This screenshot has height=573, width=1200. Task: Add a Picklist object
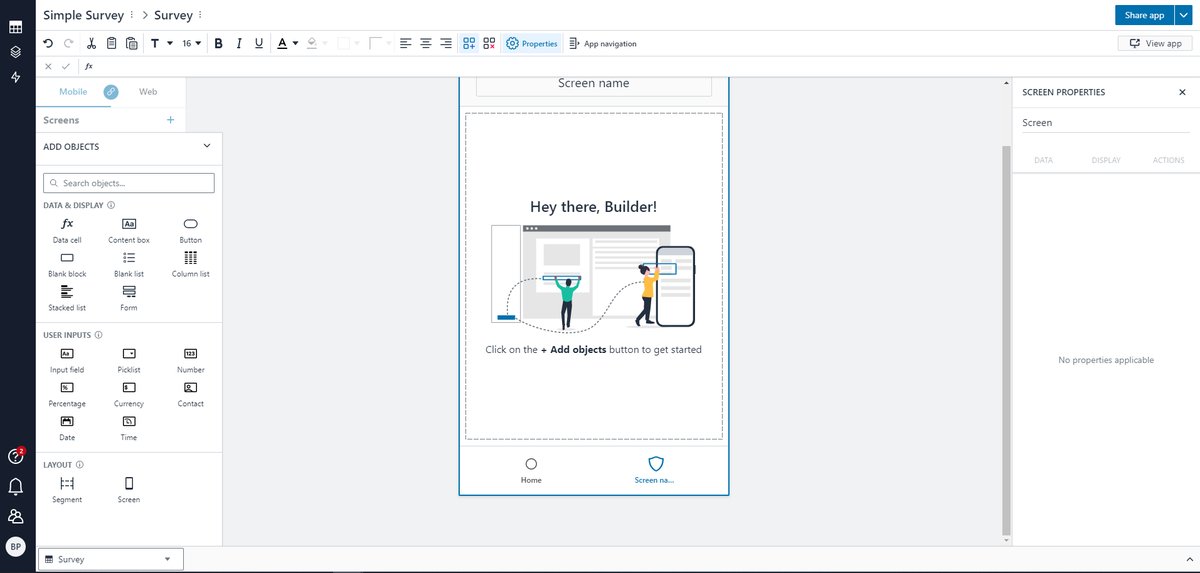click(129, 361)
